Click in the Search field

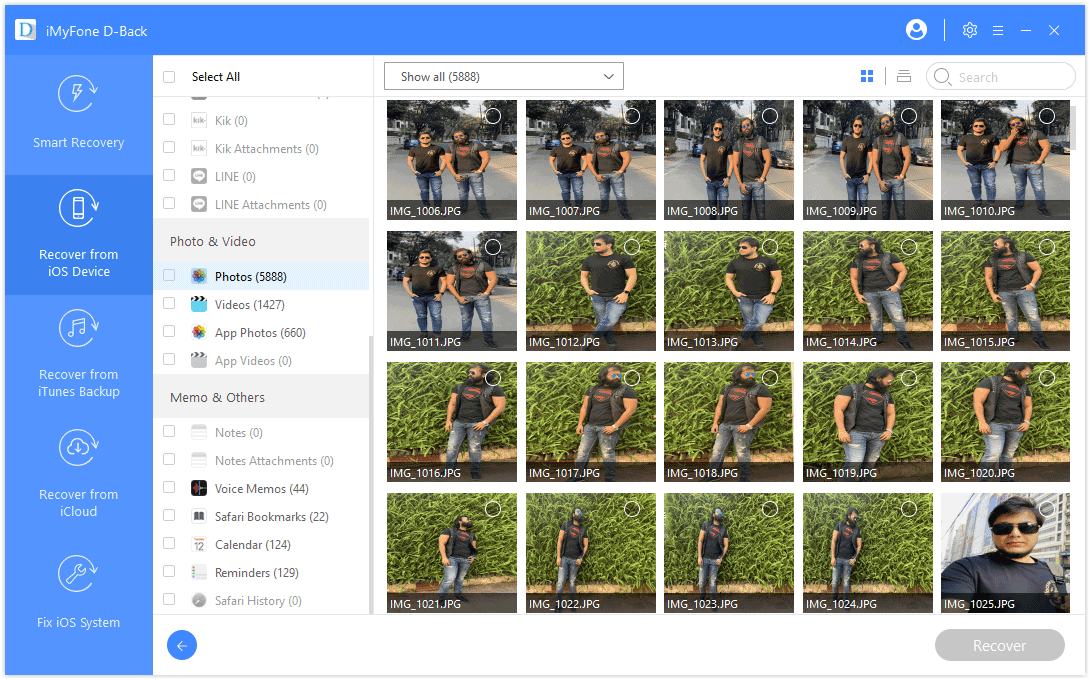[1010, 77]
